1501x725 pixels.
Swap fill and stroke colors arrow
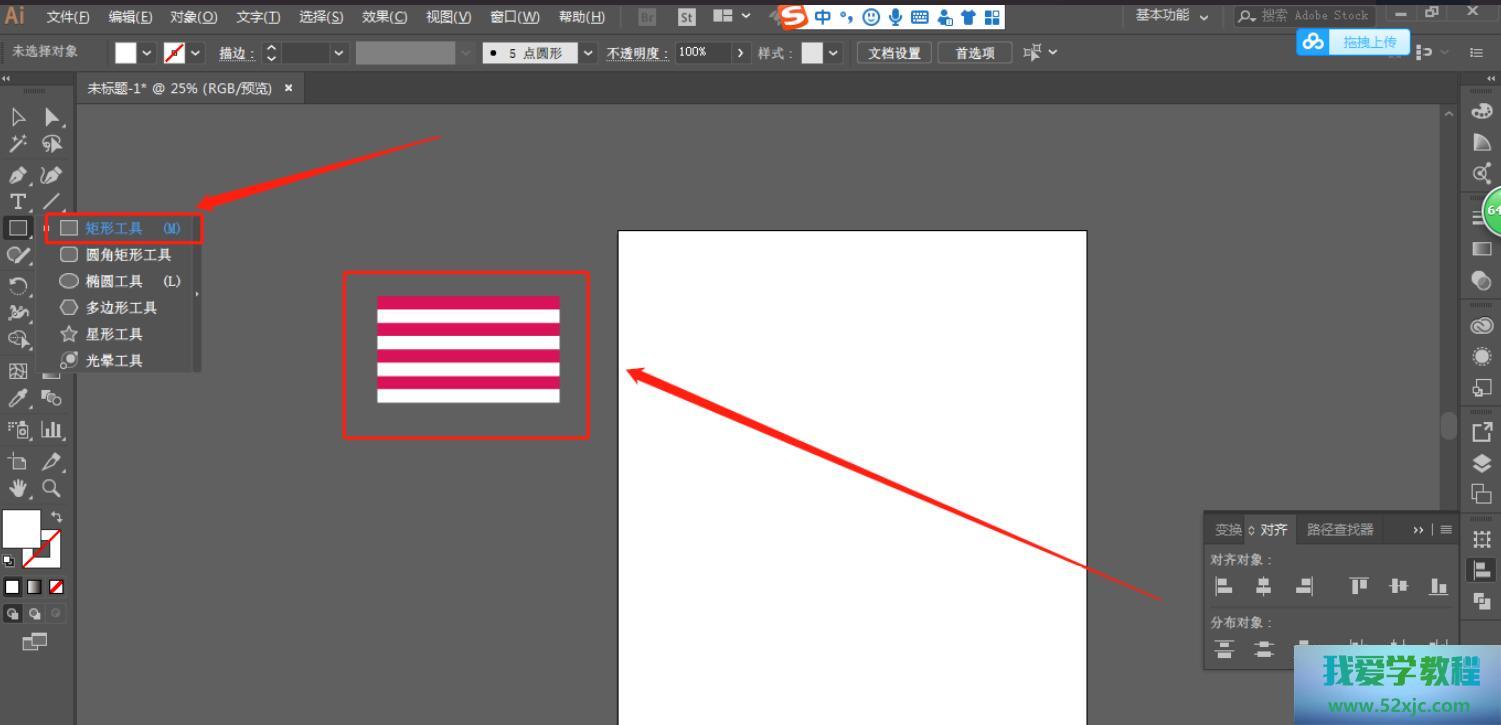coord(57,517)
